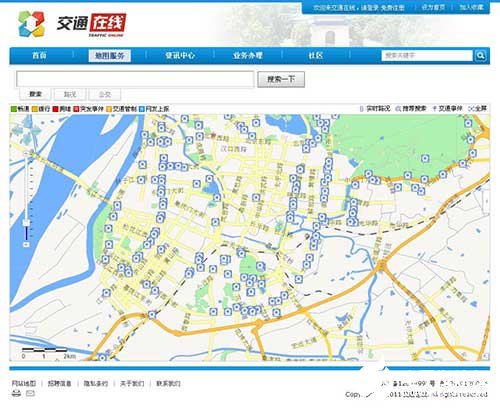Open the 联系我们 footer link
500x408 pixels.
(168, 383)
